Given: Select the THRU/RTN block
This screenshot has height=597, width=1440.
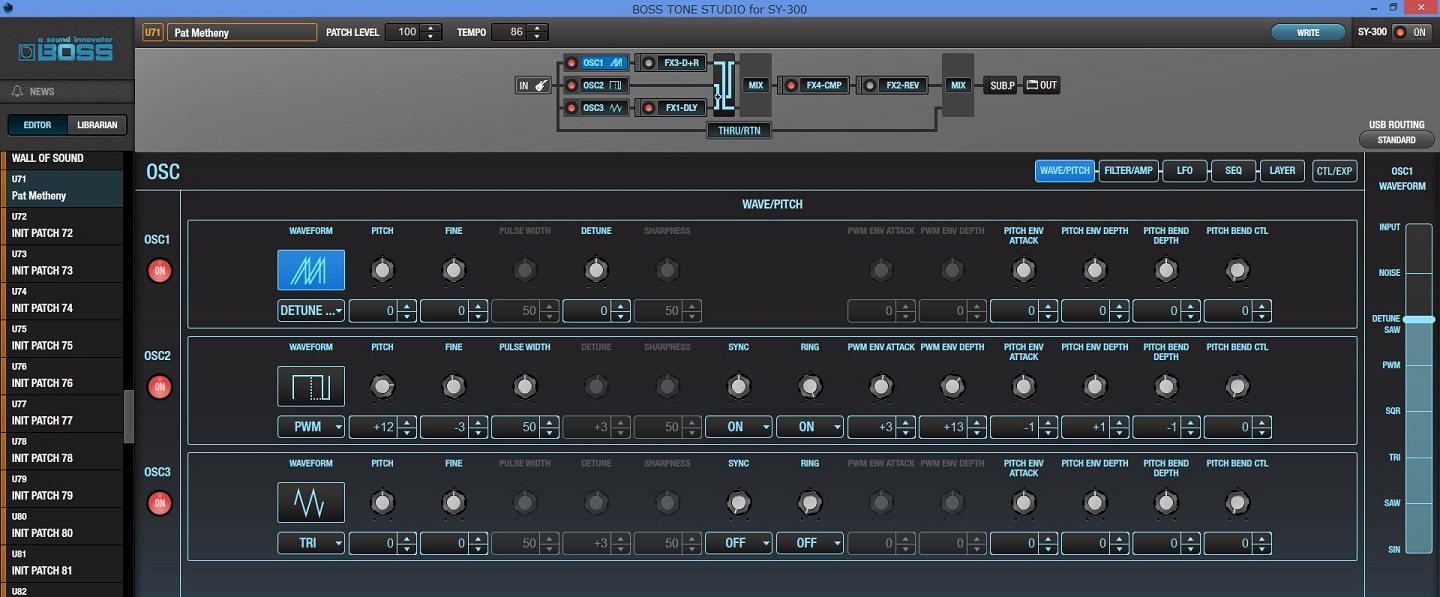Looking at the screenshot, I should point(739,130).
